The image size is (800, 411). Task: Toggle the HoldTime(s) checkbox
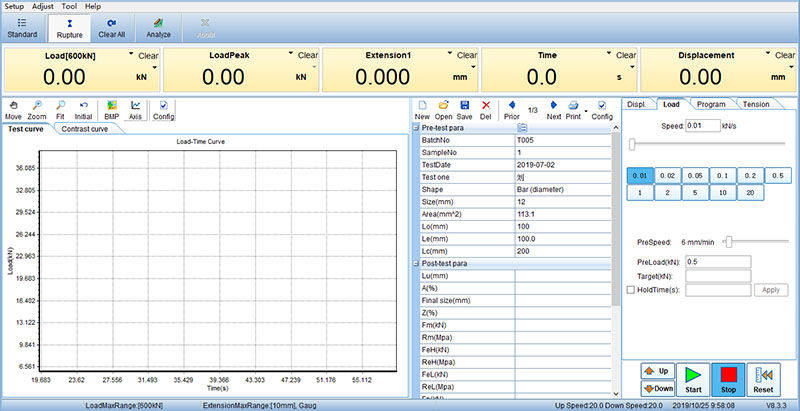tap(629, 290)
